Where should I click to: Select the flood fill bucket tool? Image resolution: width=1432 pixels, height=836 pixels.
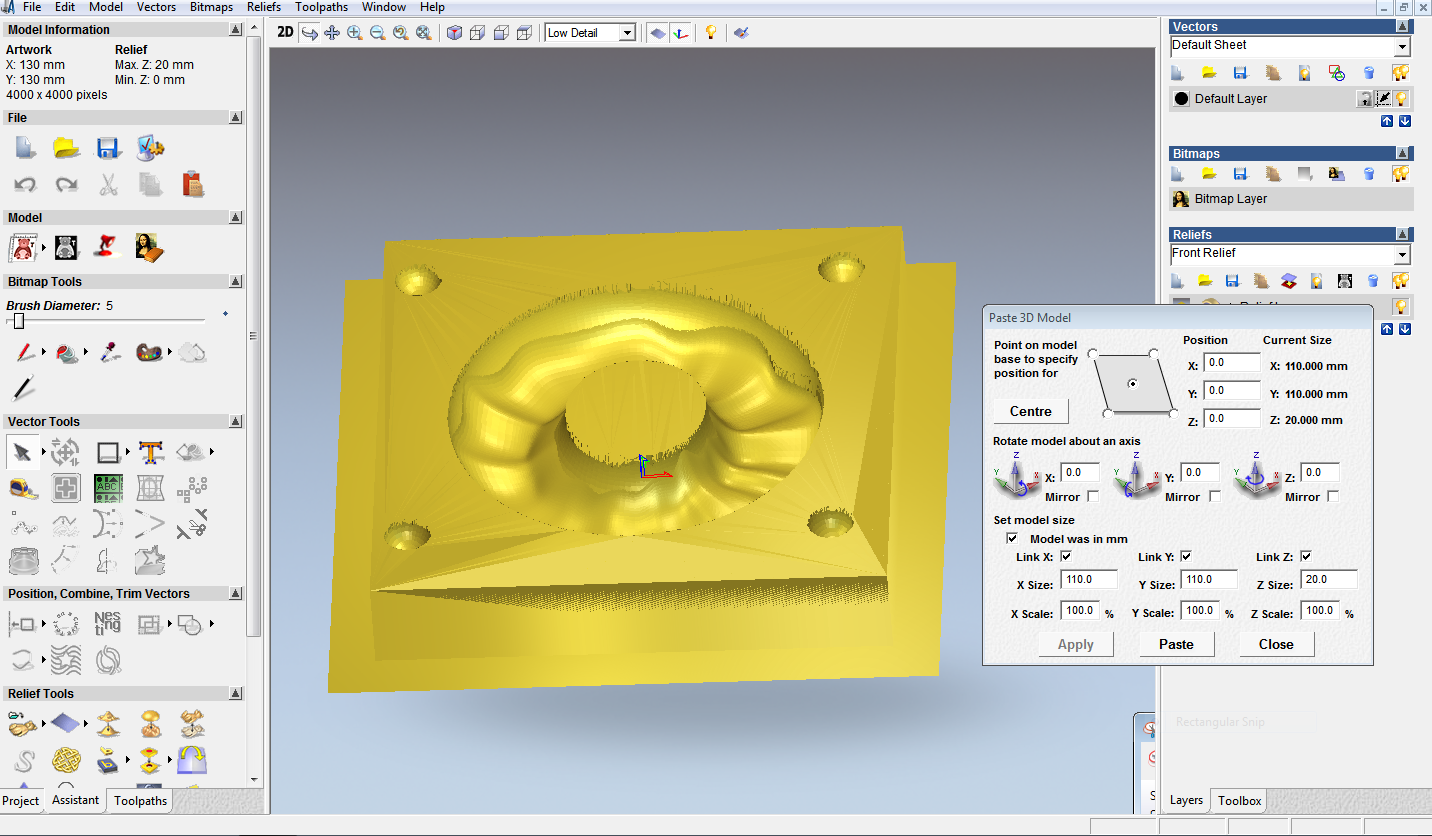68,352
